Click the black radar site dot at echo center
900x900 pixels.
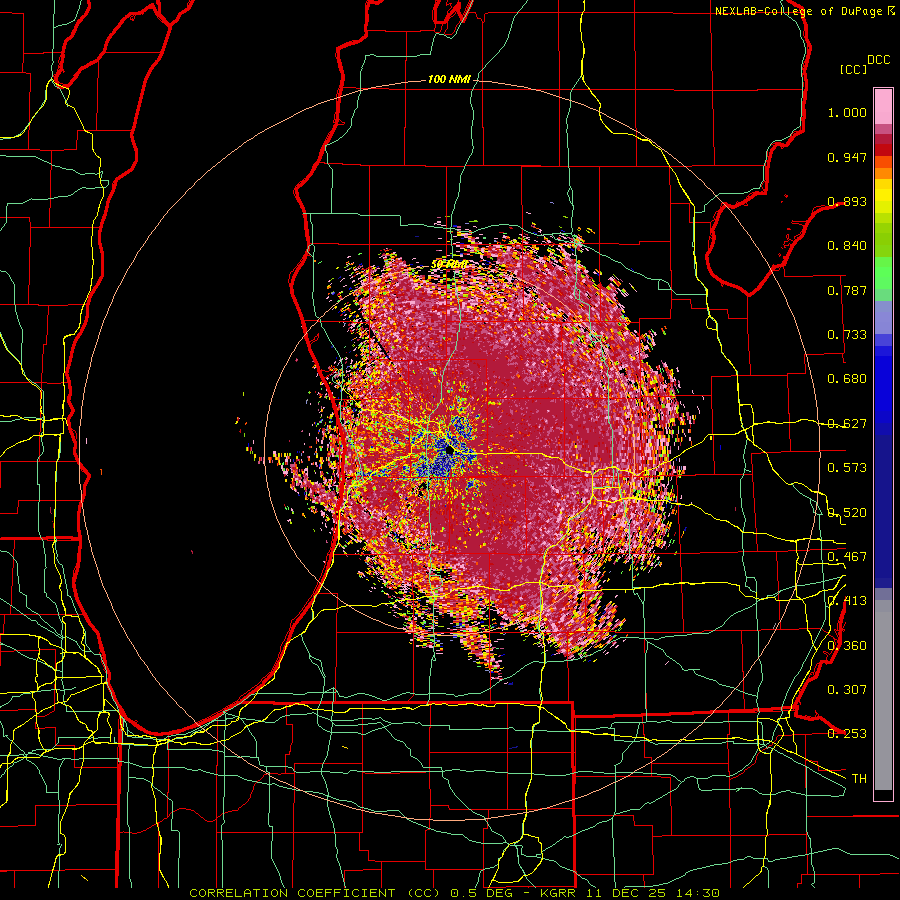click(x=449, y=451)
